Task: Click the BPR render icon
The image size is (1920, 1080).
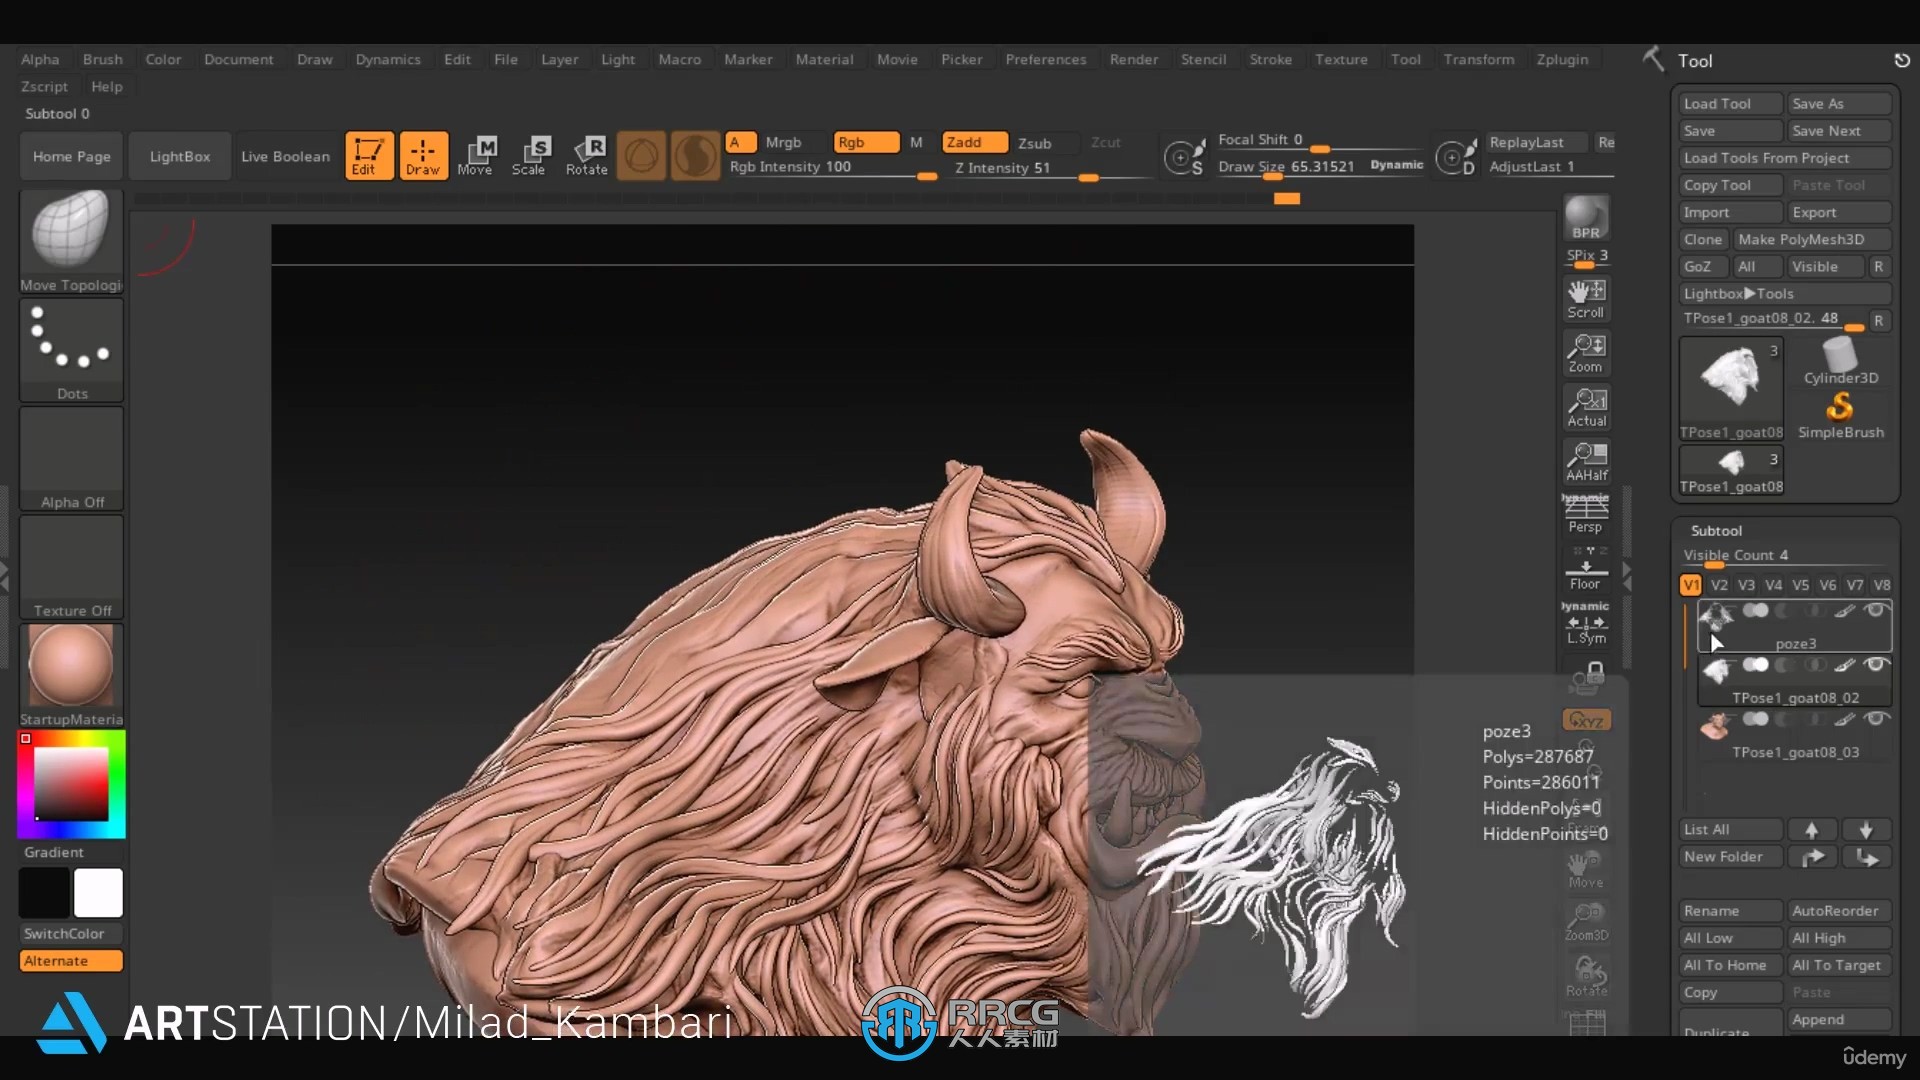Action: [x=1586, y=217]
